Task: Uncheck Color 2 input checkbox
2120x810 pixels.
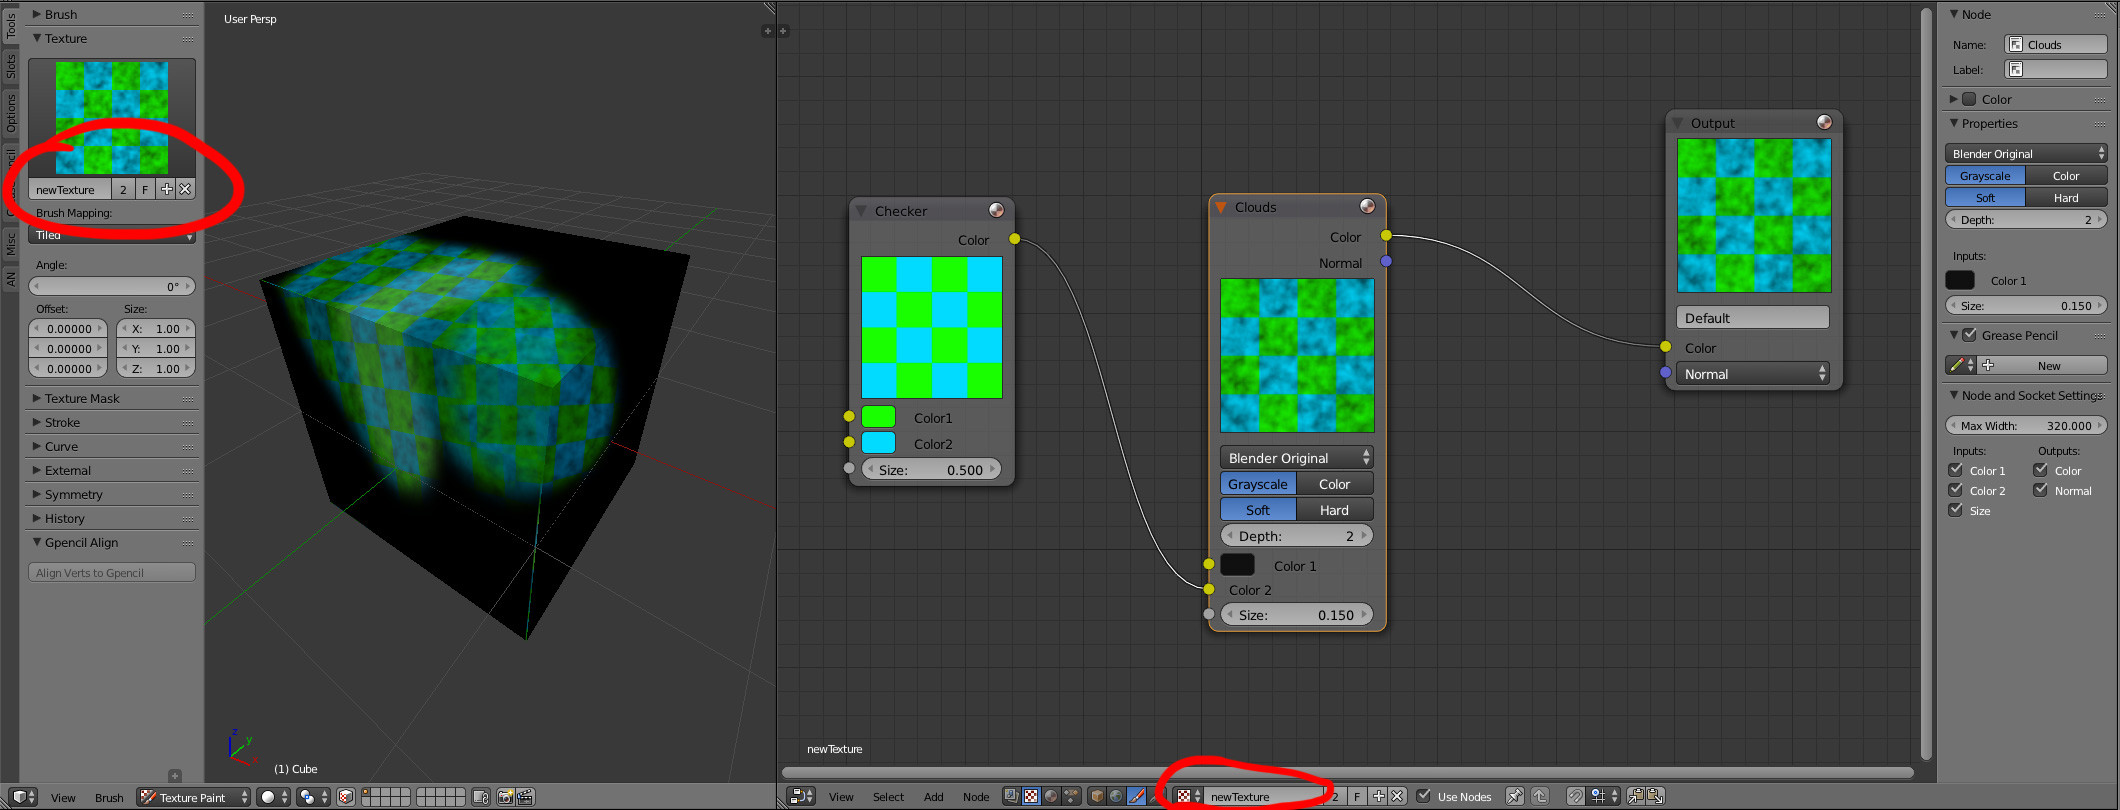Action: (1956, 490)
